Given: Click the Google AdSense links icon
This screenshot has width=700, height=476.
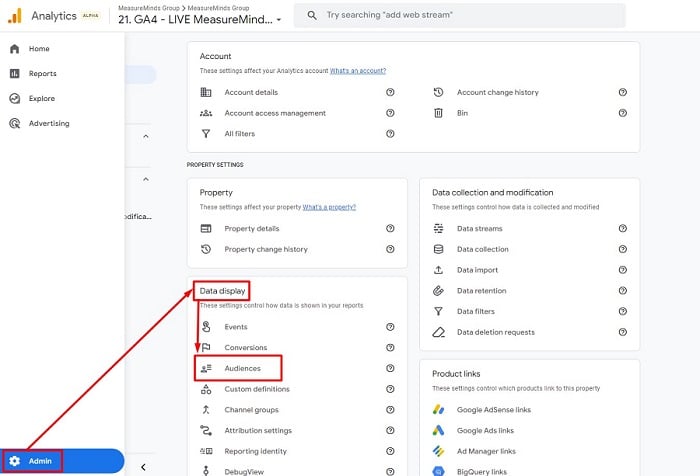Looking at the screenshot, I should (x=438, y=409).
